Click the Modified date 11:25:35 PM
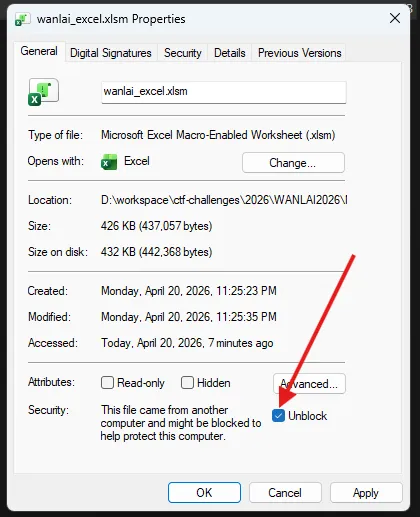This screenshot has height=517, width=420. tap(189, 317)
